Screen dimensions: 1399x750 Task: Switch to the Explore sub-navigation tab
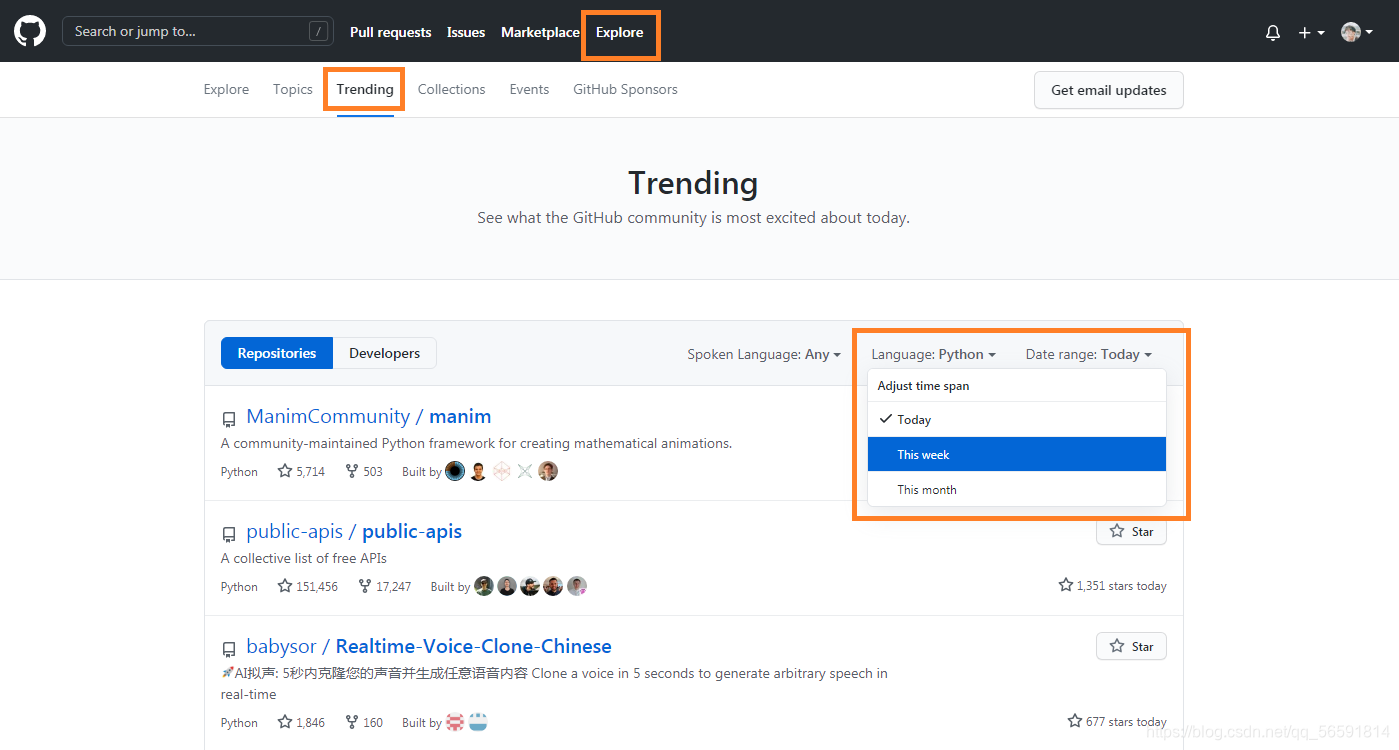[226, 89]
